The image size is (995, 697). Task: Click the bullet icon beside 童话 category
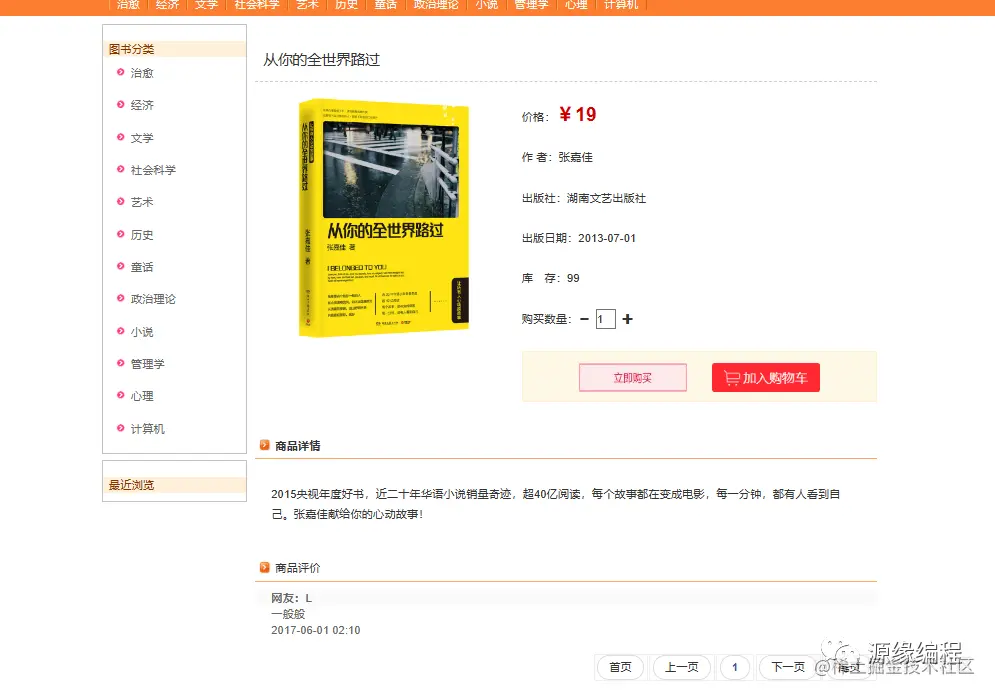pyautogui.click(x=121, y=267)
